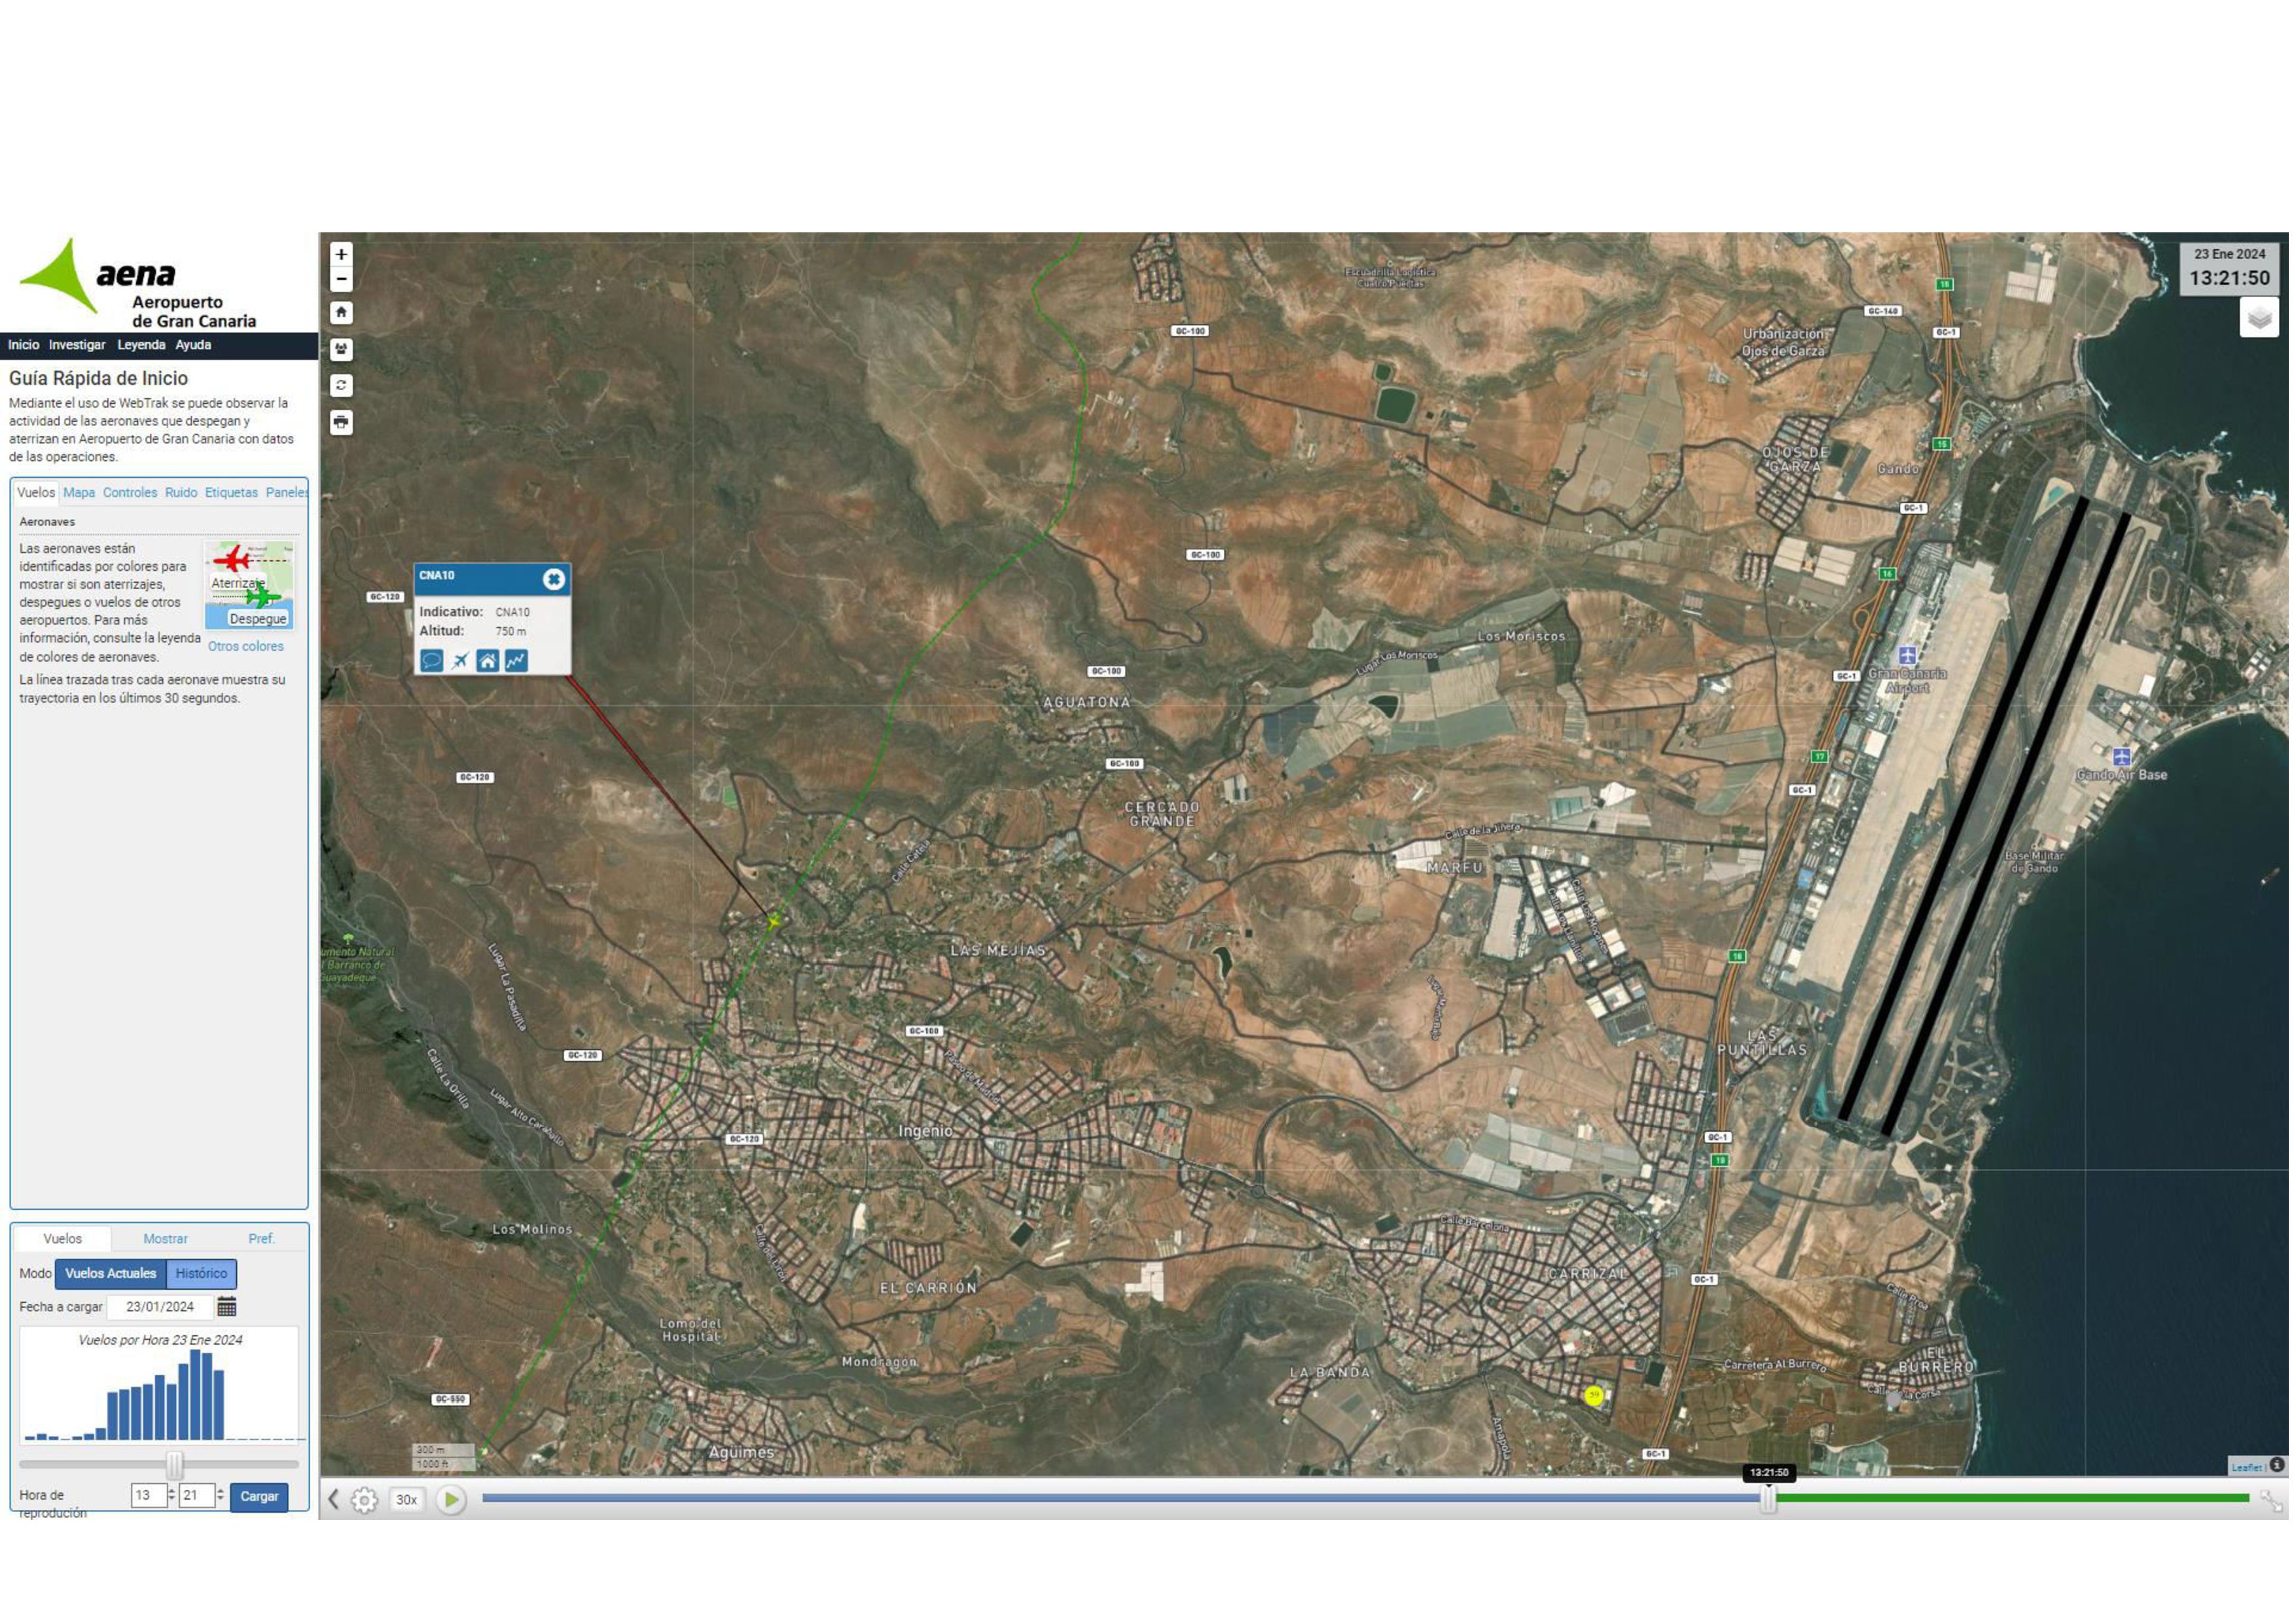
Task: Click the Cargar button
Action: pos(259,1497)
